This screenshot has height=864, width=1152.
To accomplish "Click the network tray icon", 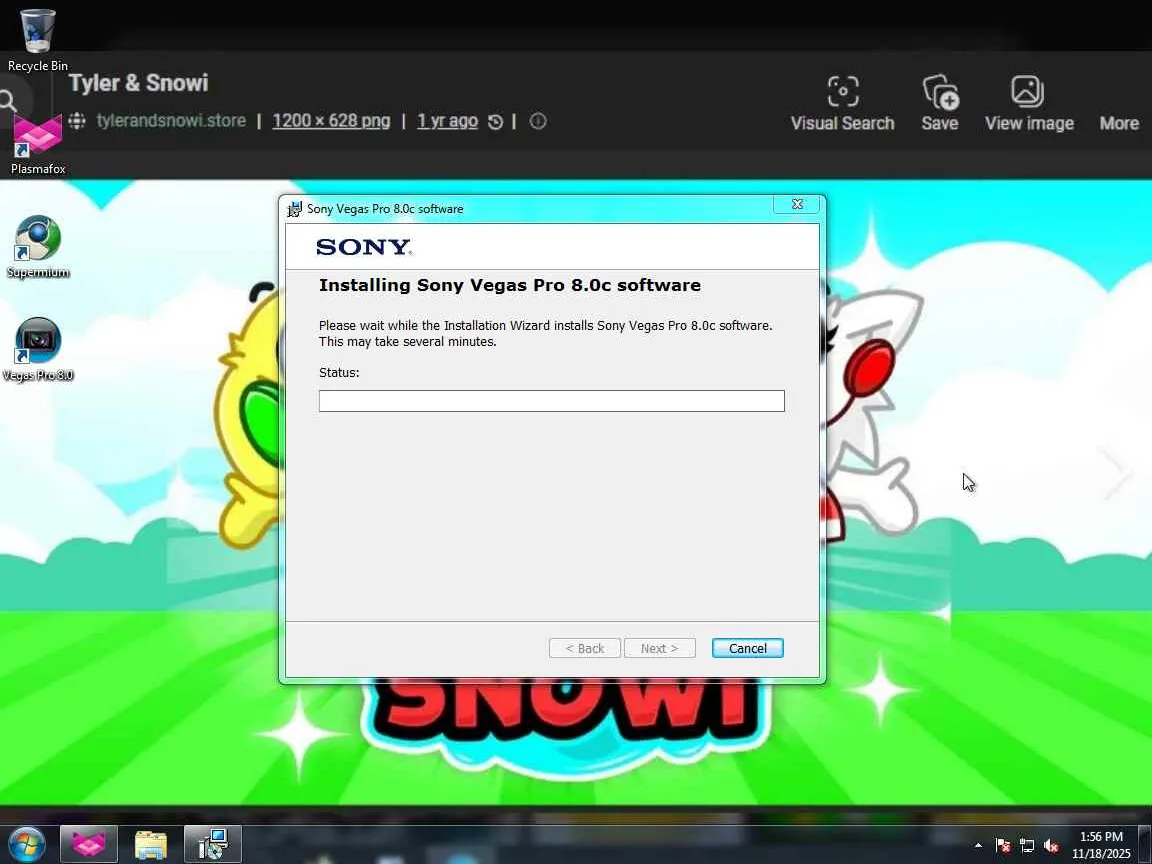I will point(1027,846).
